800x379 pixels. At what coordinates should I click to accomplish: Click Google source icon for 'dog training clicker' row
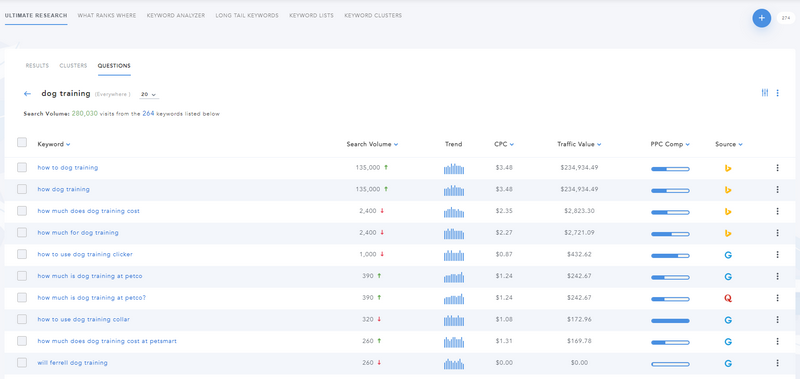click(x=728, y=255)
